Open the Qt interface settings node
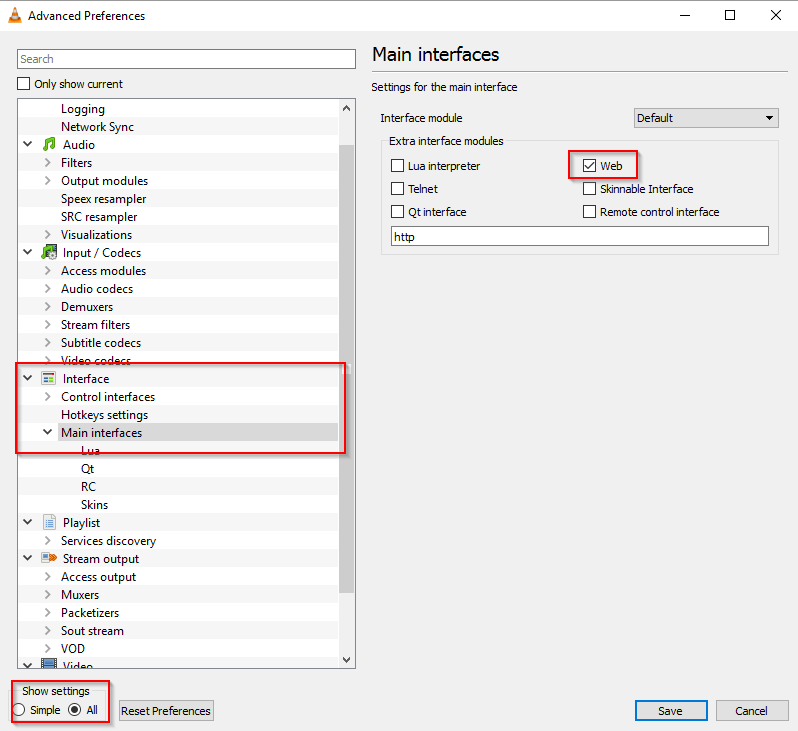This screenshot has height=731, width=798. [x=87, y=468]
